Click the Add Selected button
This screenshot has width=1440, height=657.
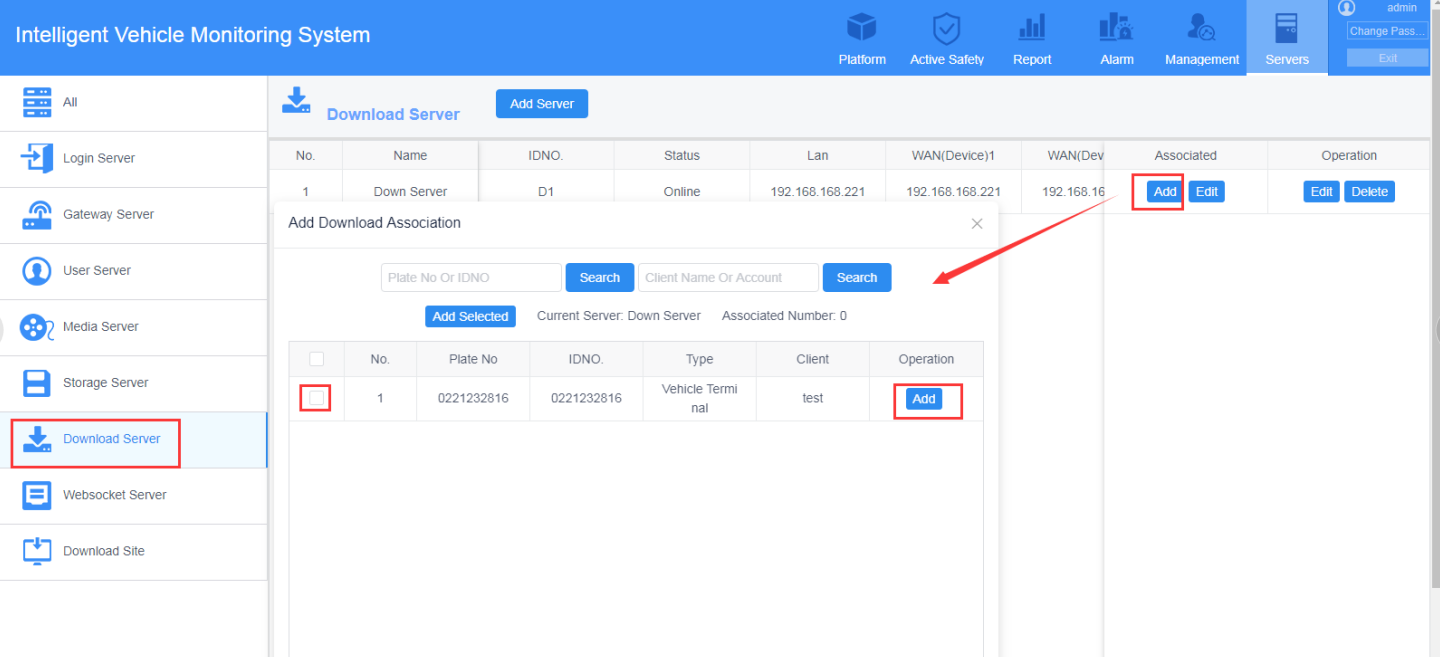click(x=470, y=316)
